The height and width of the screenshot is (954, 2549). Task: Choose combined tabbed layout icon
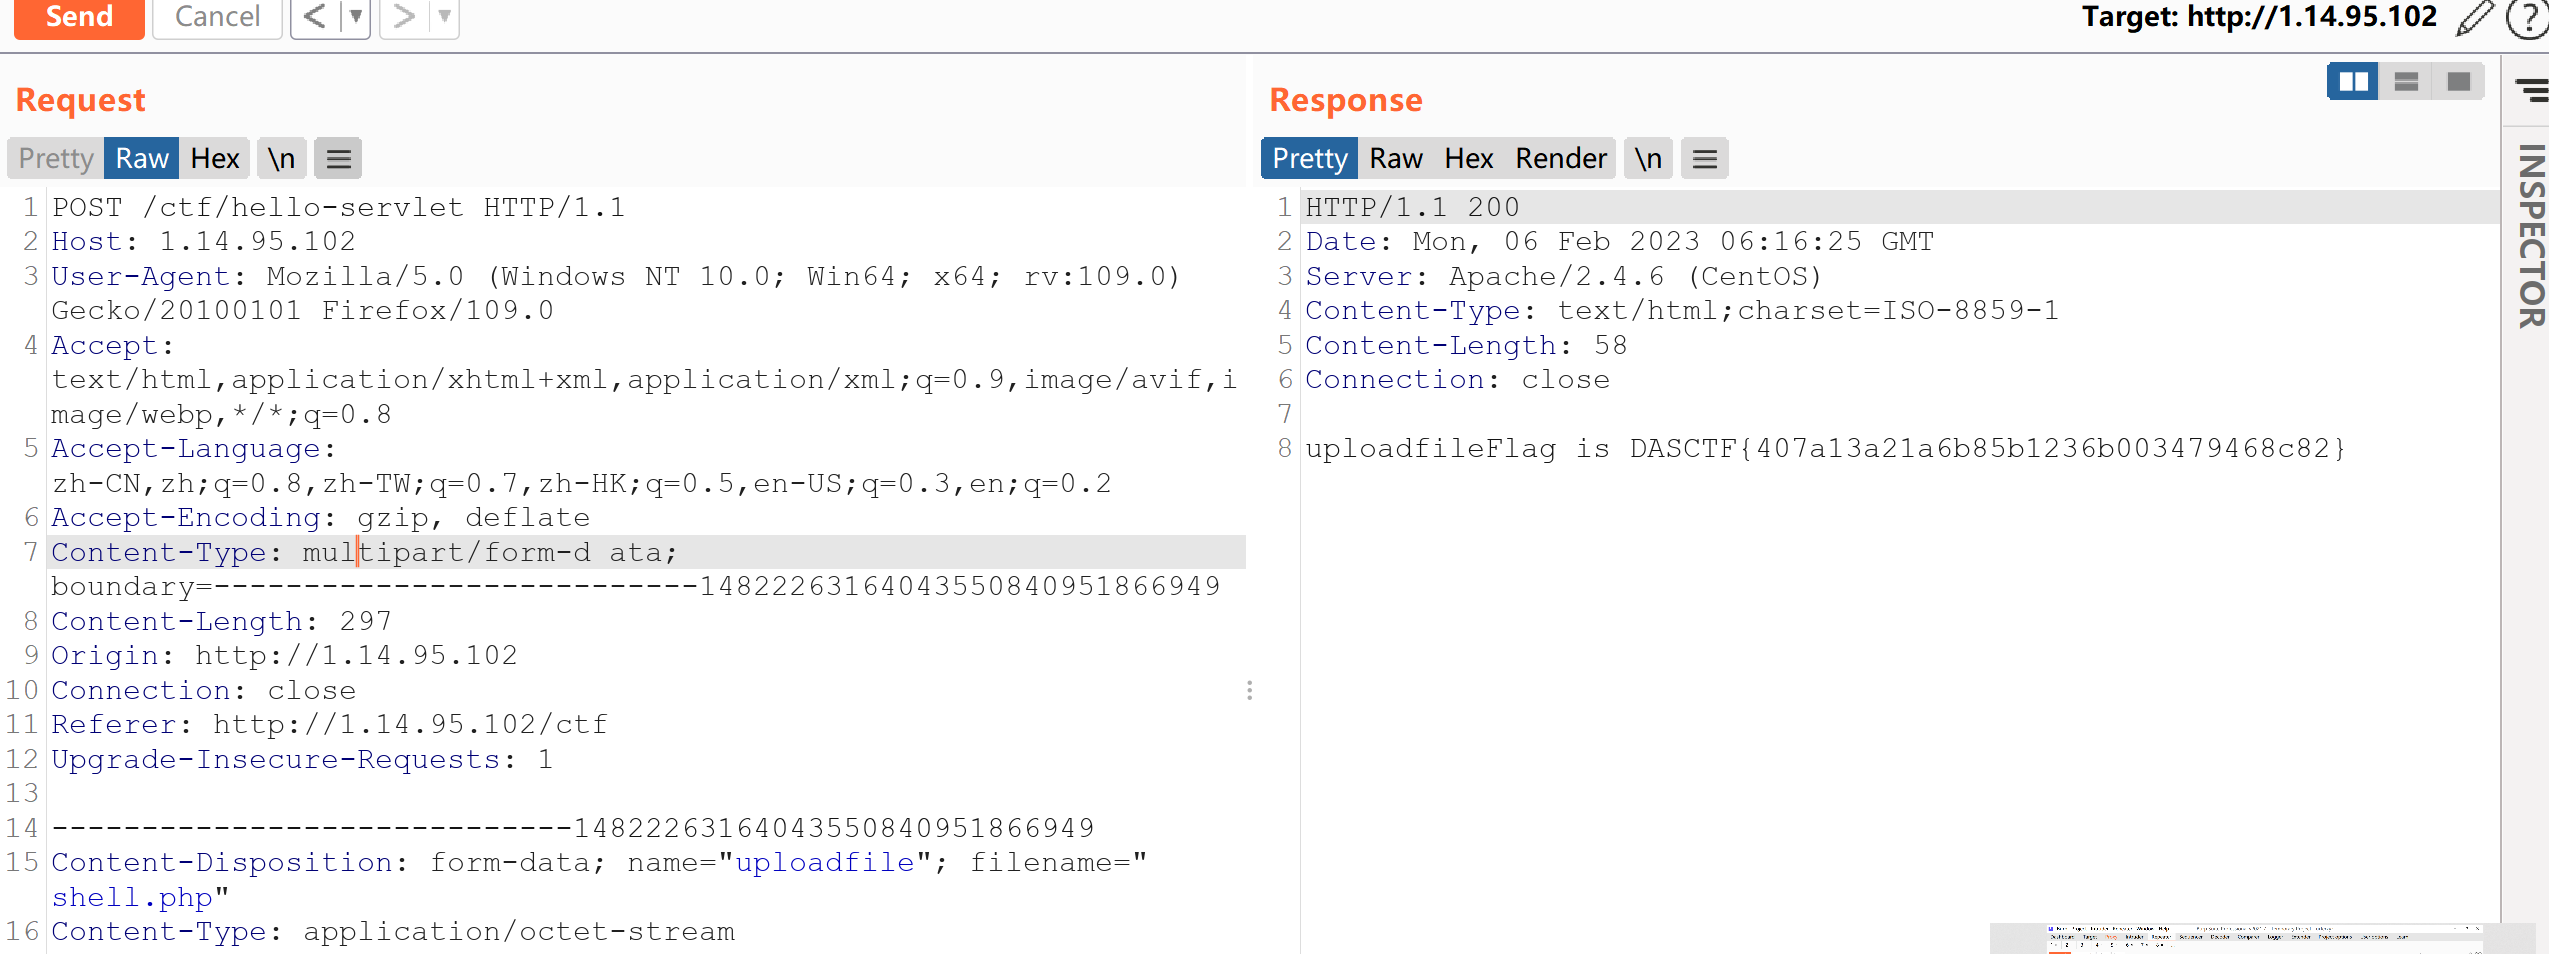2458,81
